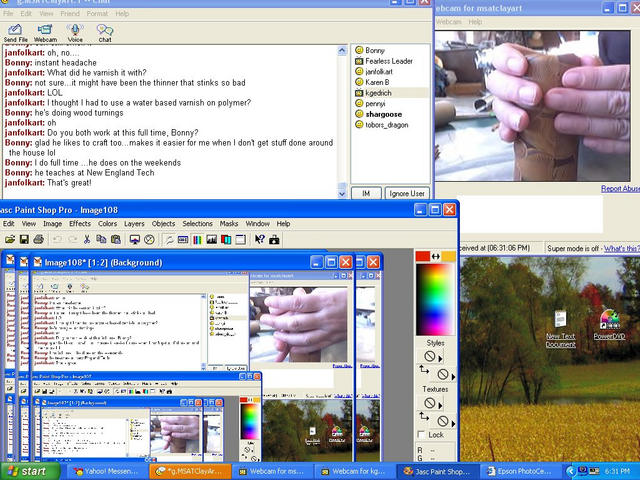640x480 pixels.
Task: Click the chat scrollbar down arrow
Action: point(342,194)
